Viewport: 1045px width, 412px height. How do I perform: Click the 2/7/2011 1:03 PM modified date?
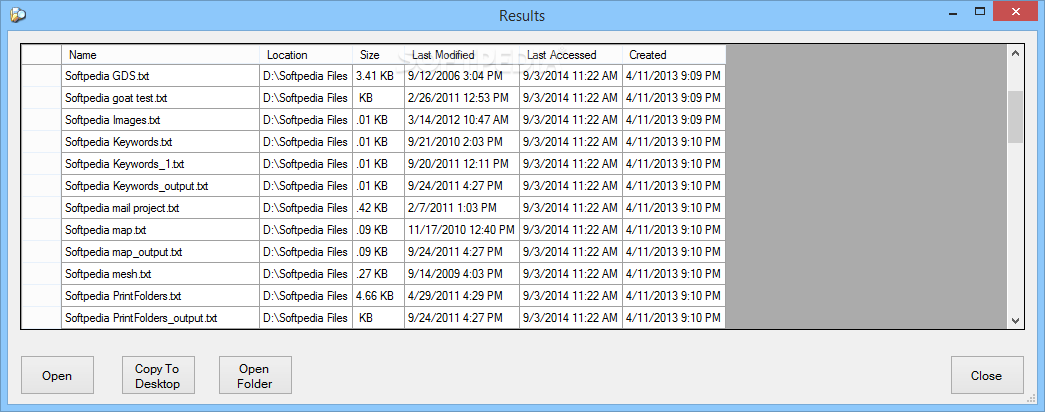click(462, 208)
